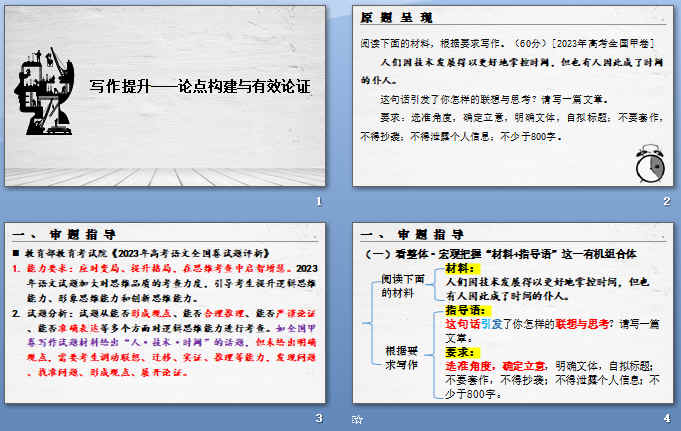Click the 阅读下面的材料 box in slide 4
681x431 pixels.
coord(403,285)
